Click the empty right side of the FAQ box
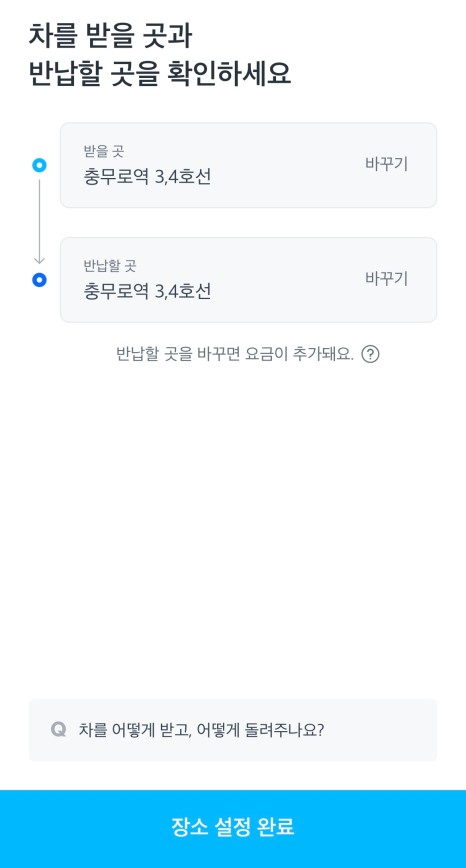Image resolution: width=466 pixels, height=868 pixels. coord(381,730)
